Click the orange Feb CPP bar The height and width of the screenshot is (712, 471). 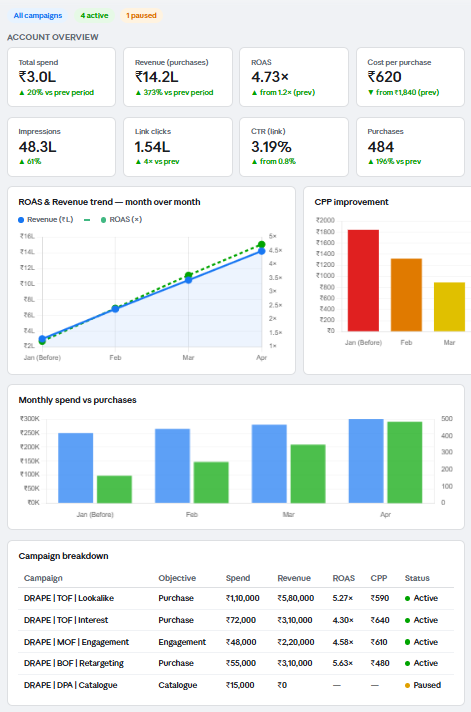[407, 295]
